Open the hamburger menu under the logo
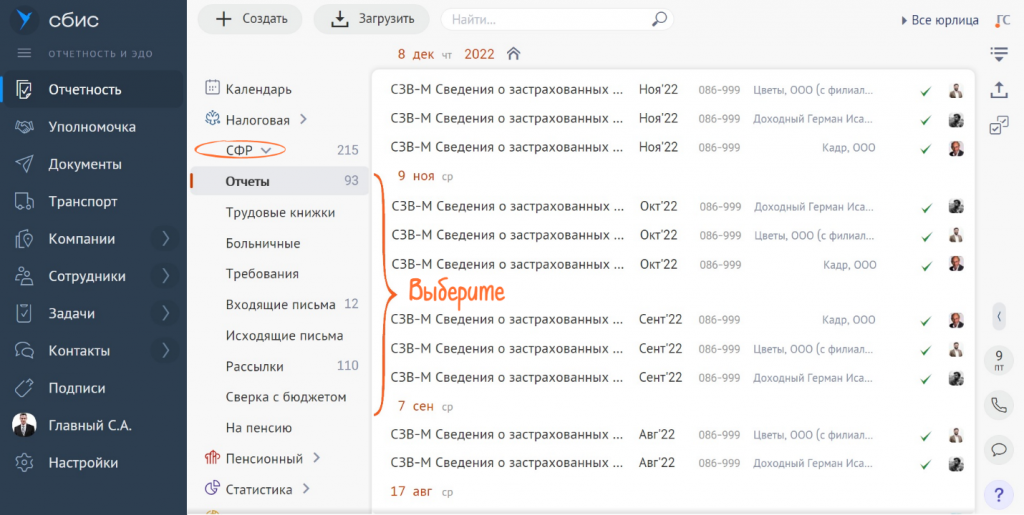1024x515 pixels. pos(25,53)
